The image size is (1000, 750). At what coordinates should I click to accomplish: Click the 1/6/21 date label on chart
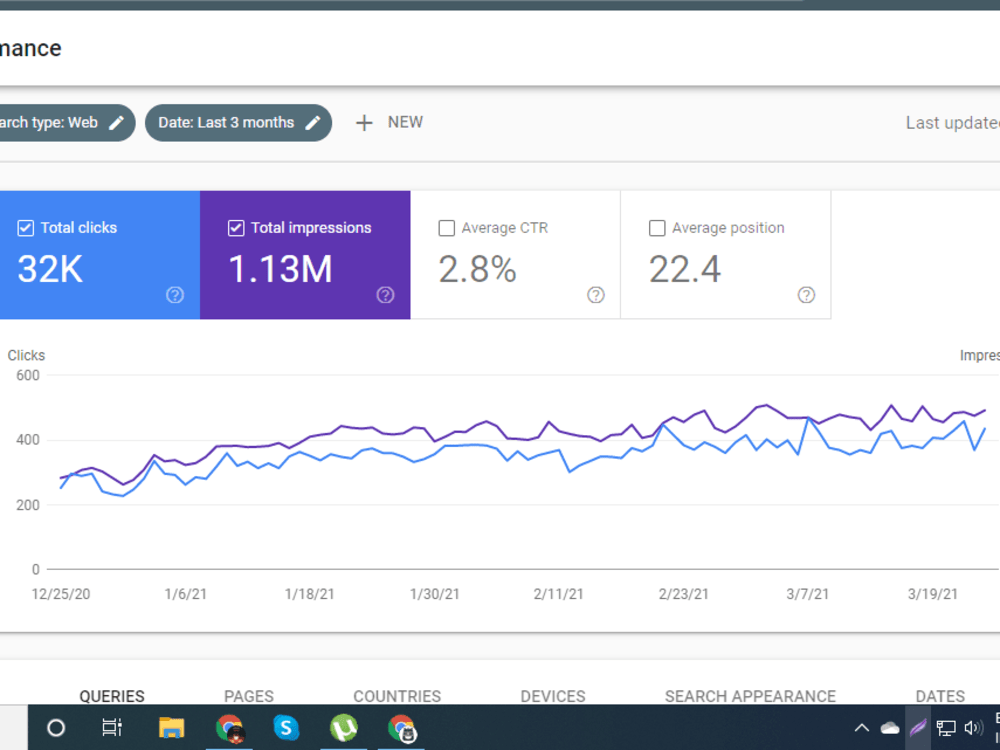tap(186, 594)
